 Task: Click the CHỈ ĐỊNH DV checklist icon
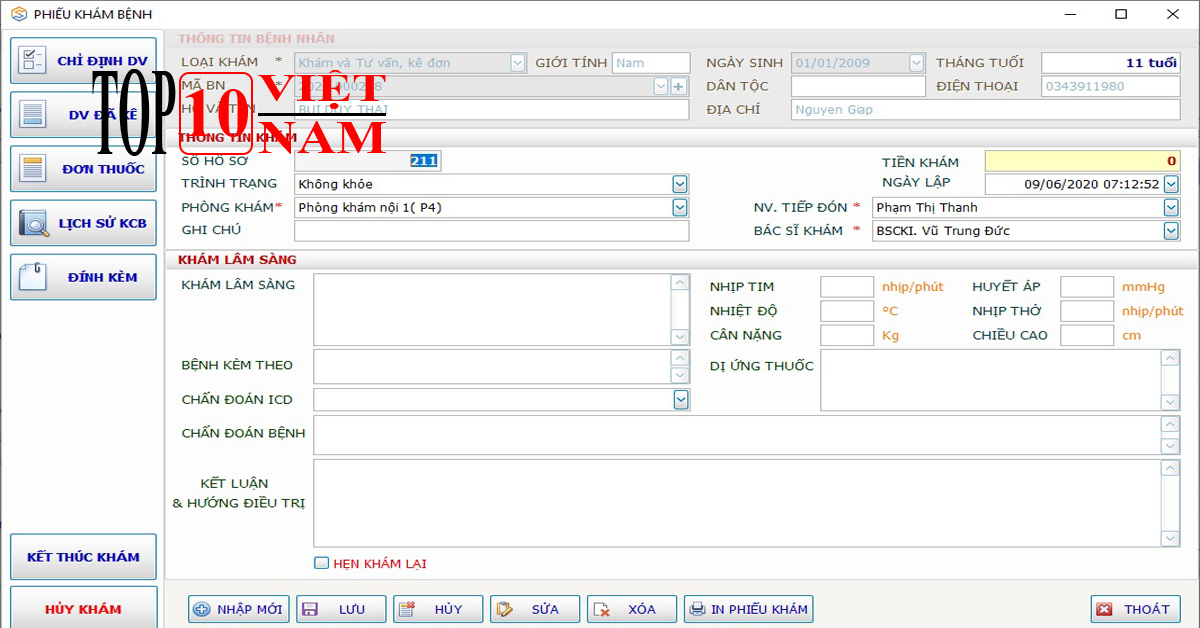(32, 60)
